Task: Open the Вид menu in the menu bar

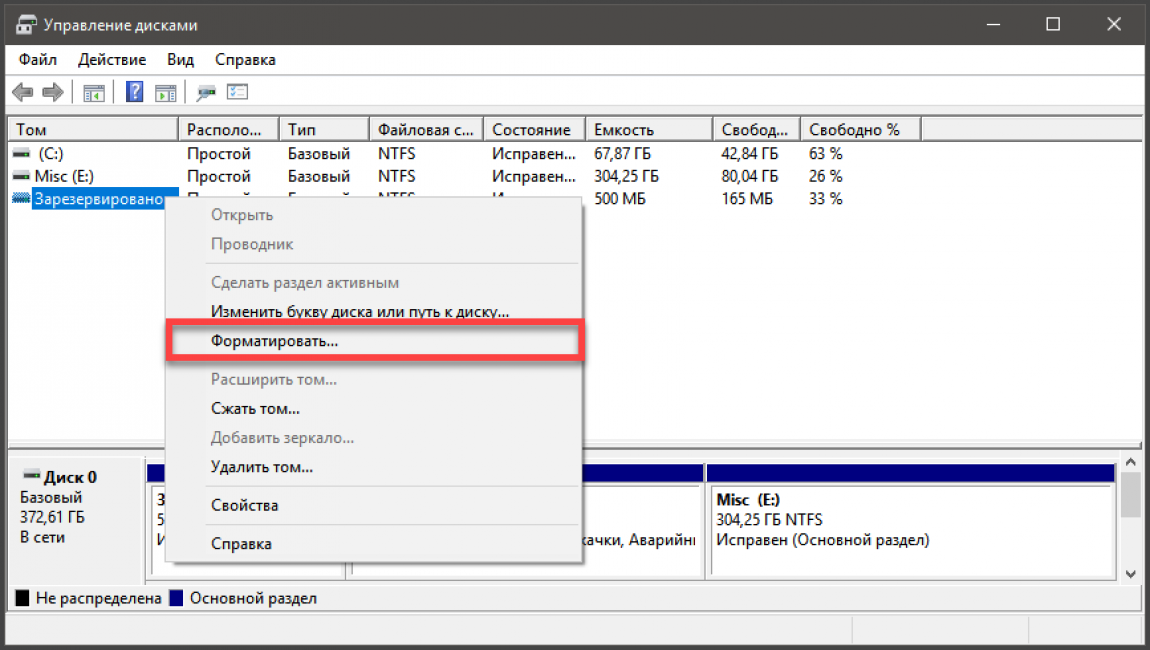Action: 181,60
